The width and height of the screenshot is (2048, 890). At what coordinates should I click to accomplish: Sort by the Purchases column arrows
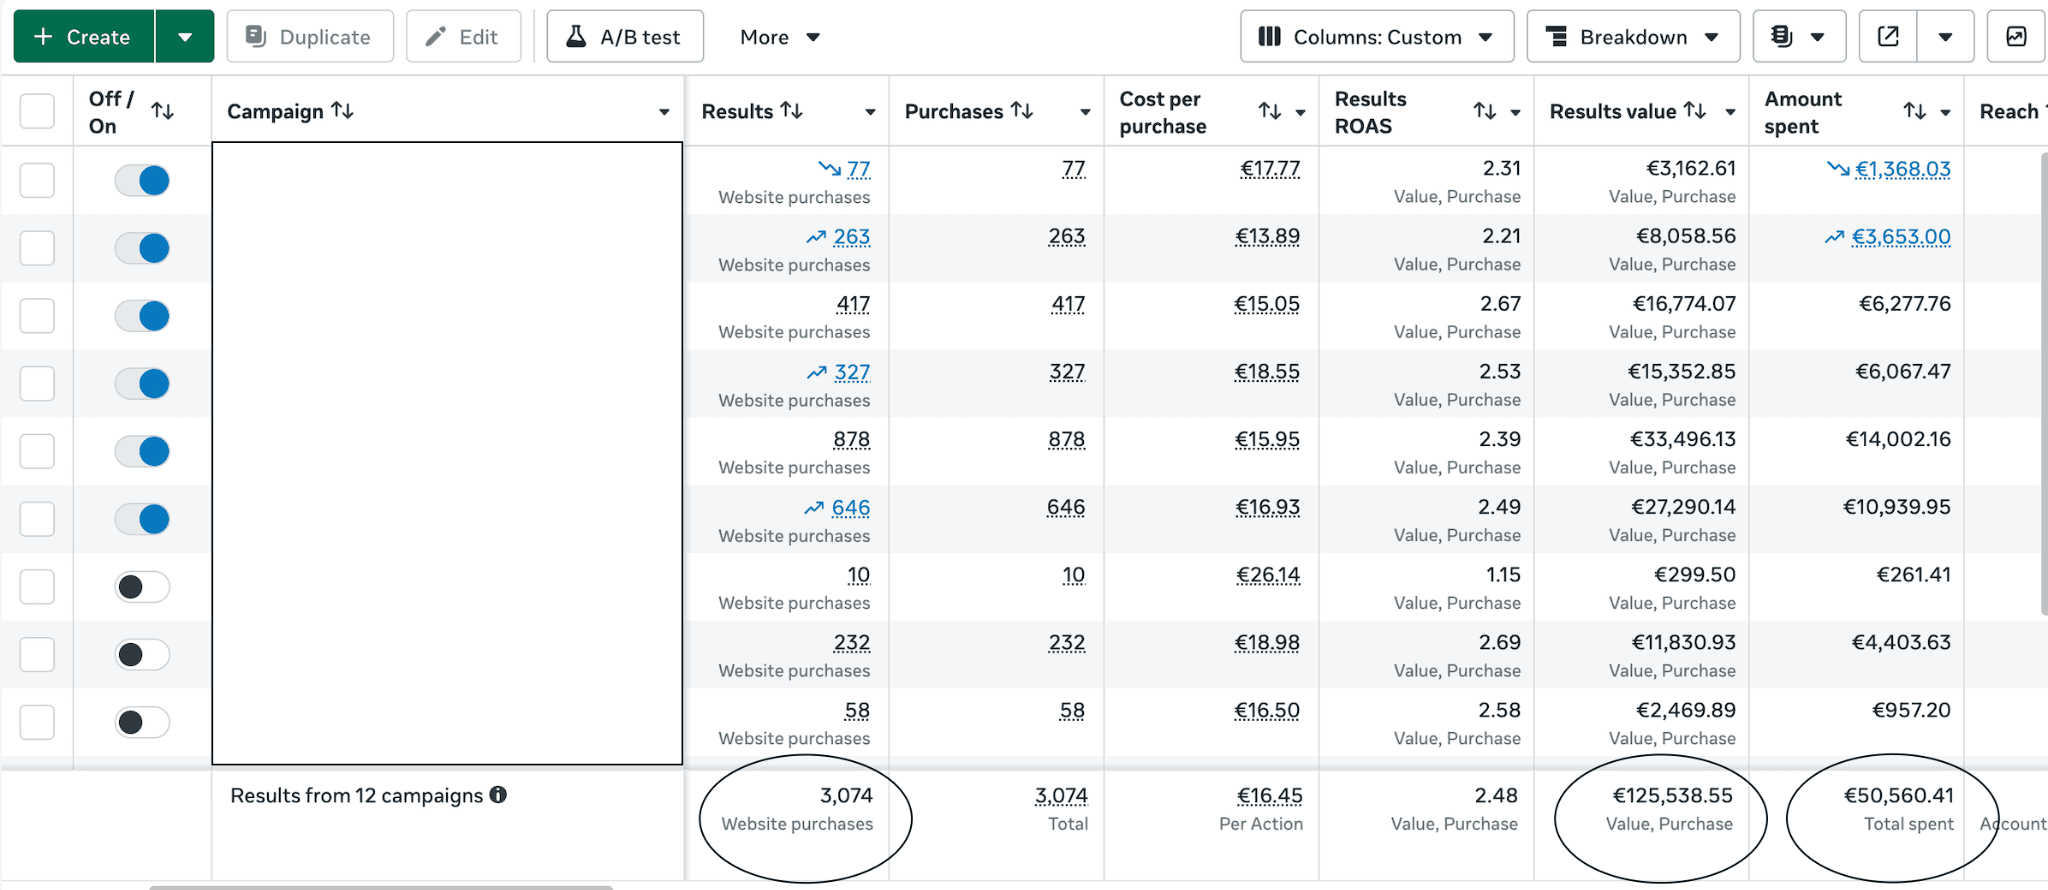[1022, 110]
